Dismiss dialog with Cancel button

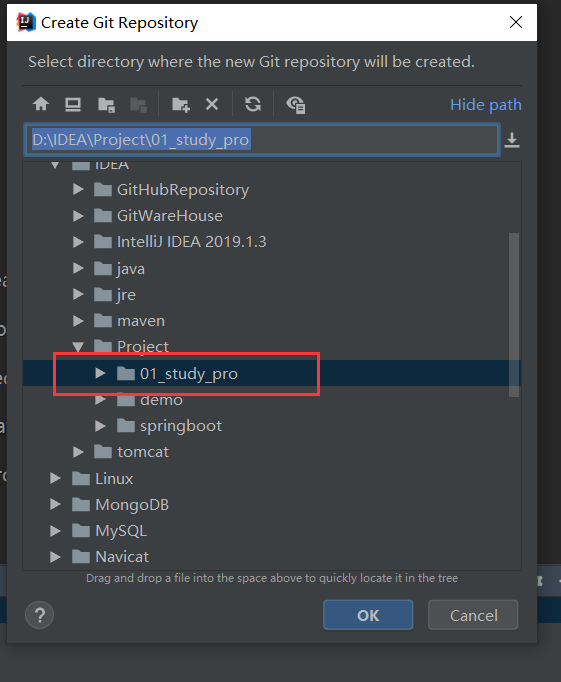pyautogui.click(x=473, y=615)
